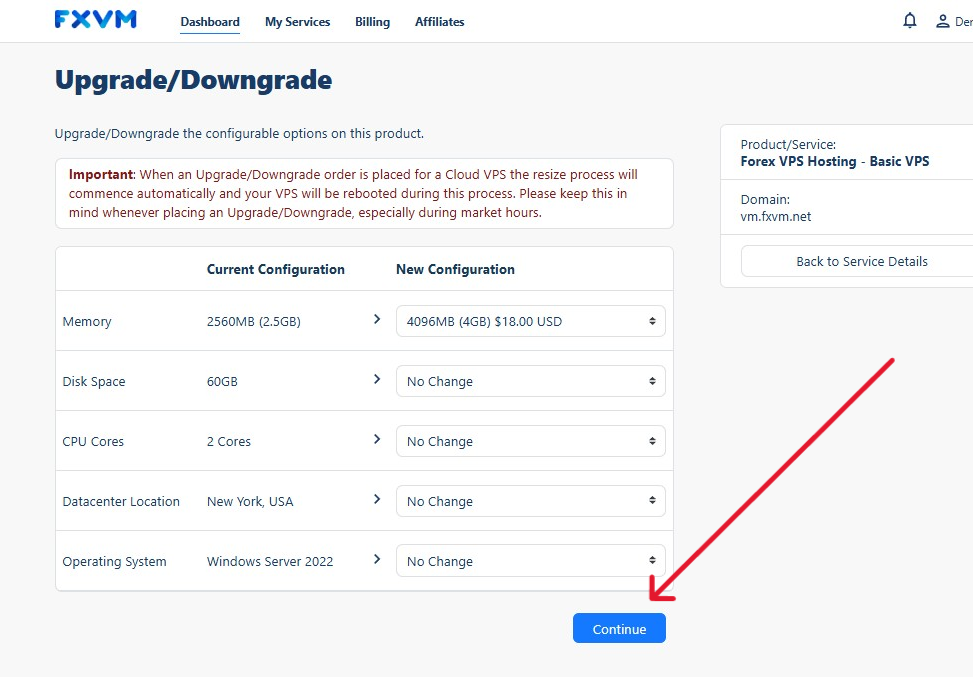The image size is (973, 677).
Task: Expand the Operating System dropdown
Action: (530, 562)
